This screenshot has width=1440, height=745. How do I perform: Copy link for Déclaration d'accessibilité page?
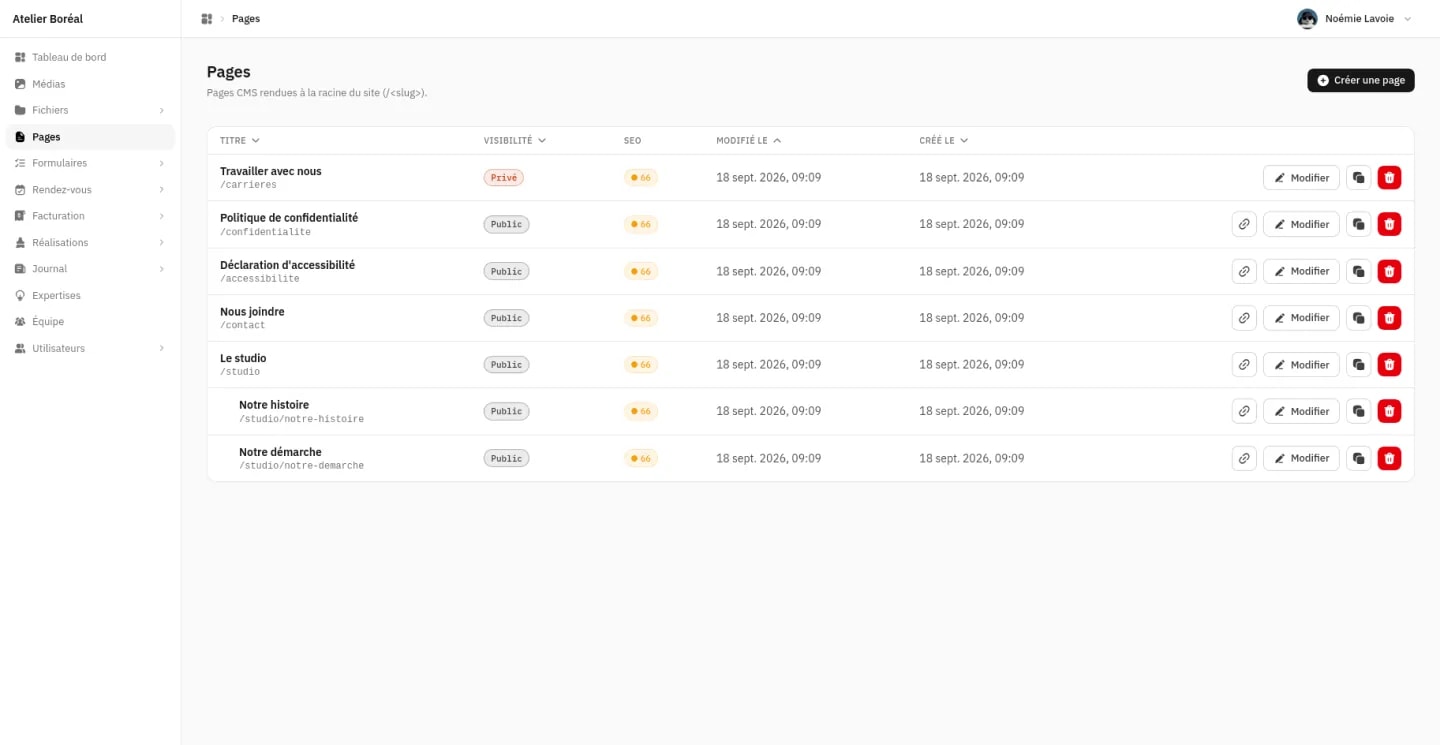click(x=1244, y=271)
